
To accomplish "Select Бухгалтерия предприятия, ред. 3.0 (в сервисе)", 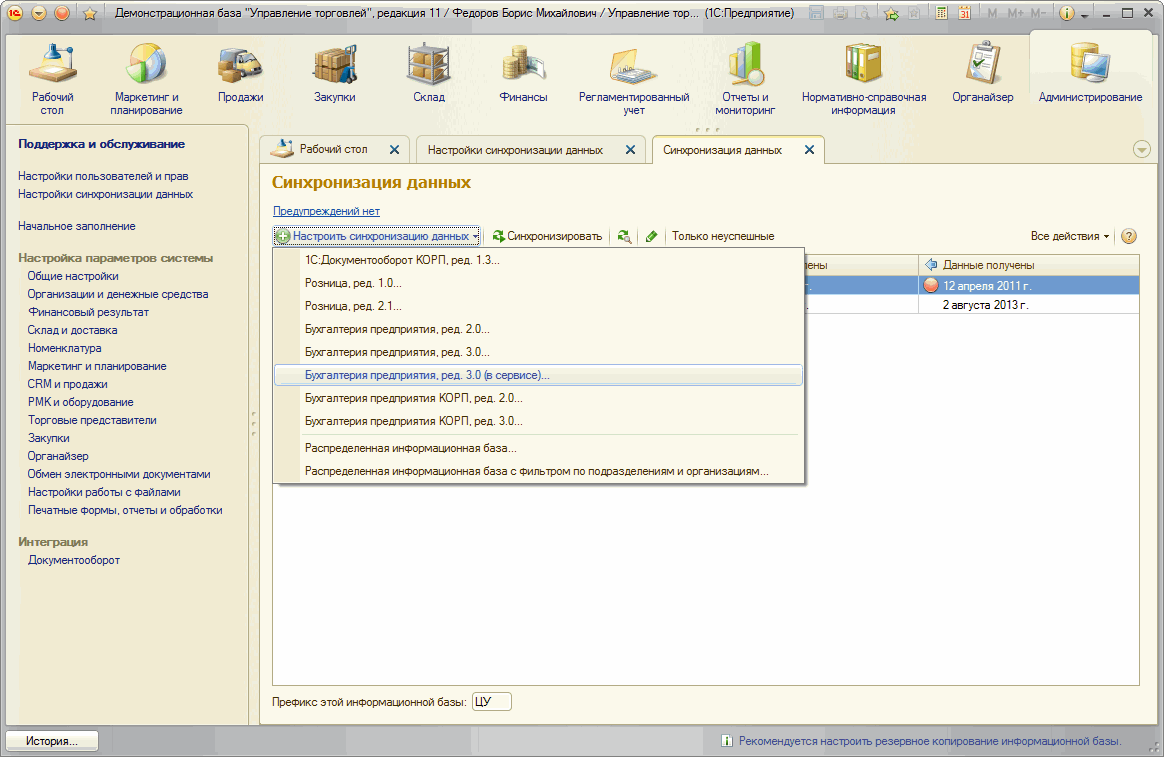I will coord(427,375).
